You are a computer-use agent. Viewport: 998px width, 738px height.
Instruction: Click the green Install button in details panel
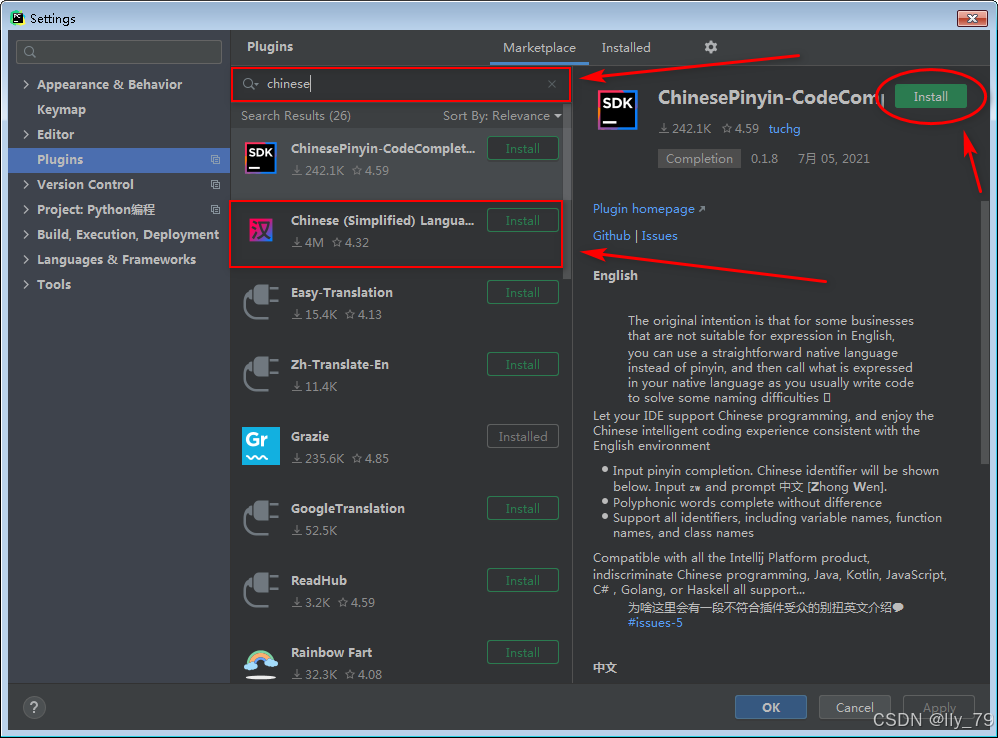931,97
